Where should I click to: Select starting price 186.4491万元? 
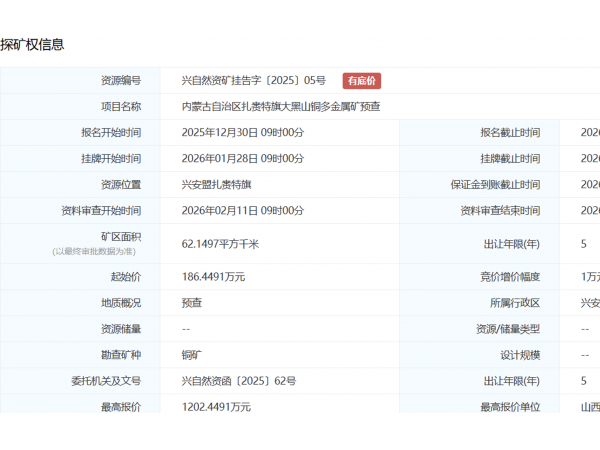(213, 276)
